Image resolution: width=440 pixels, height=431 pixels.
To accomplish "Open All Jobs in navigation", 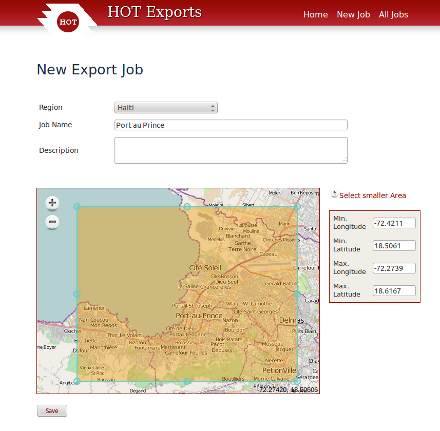I will (393, 15).
